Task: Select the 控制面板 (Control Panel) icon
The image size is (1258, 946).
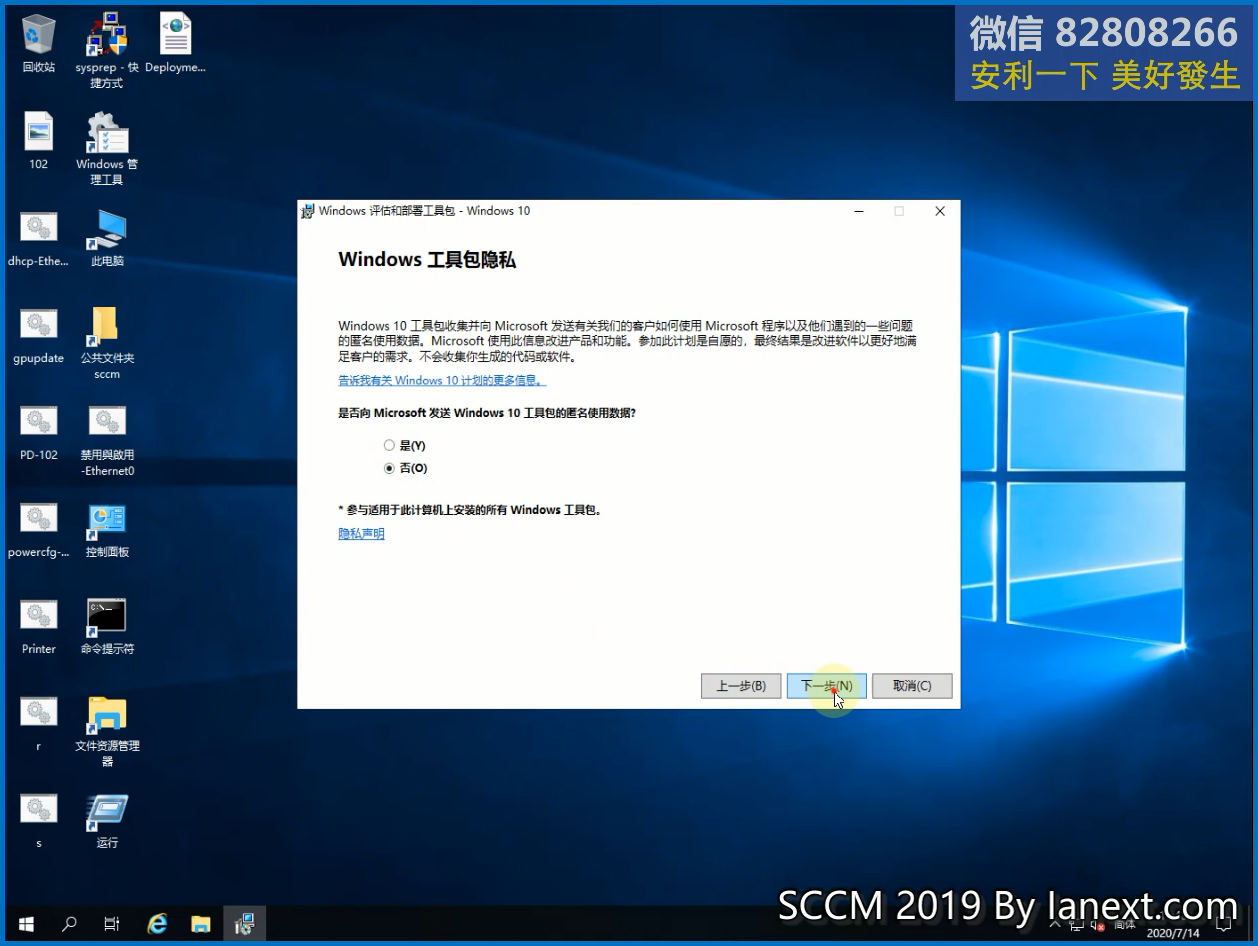Action: (x=107, y=530)
